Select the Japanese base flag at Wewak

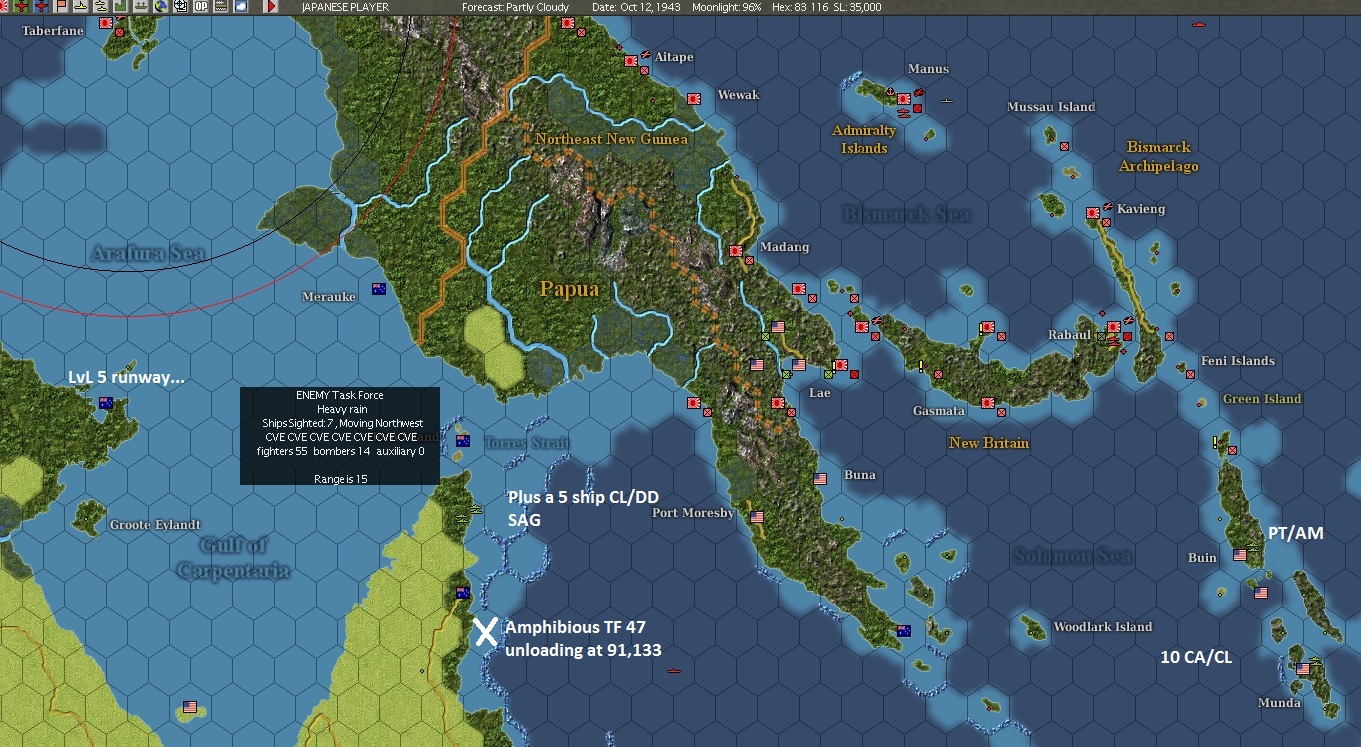(x=692, y=98)
